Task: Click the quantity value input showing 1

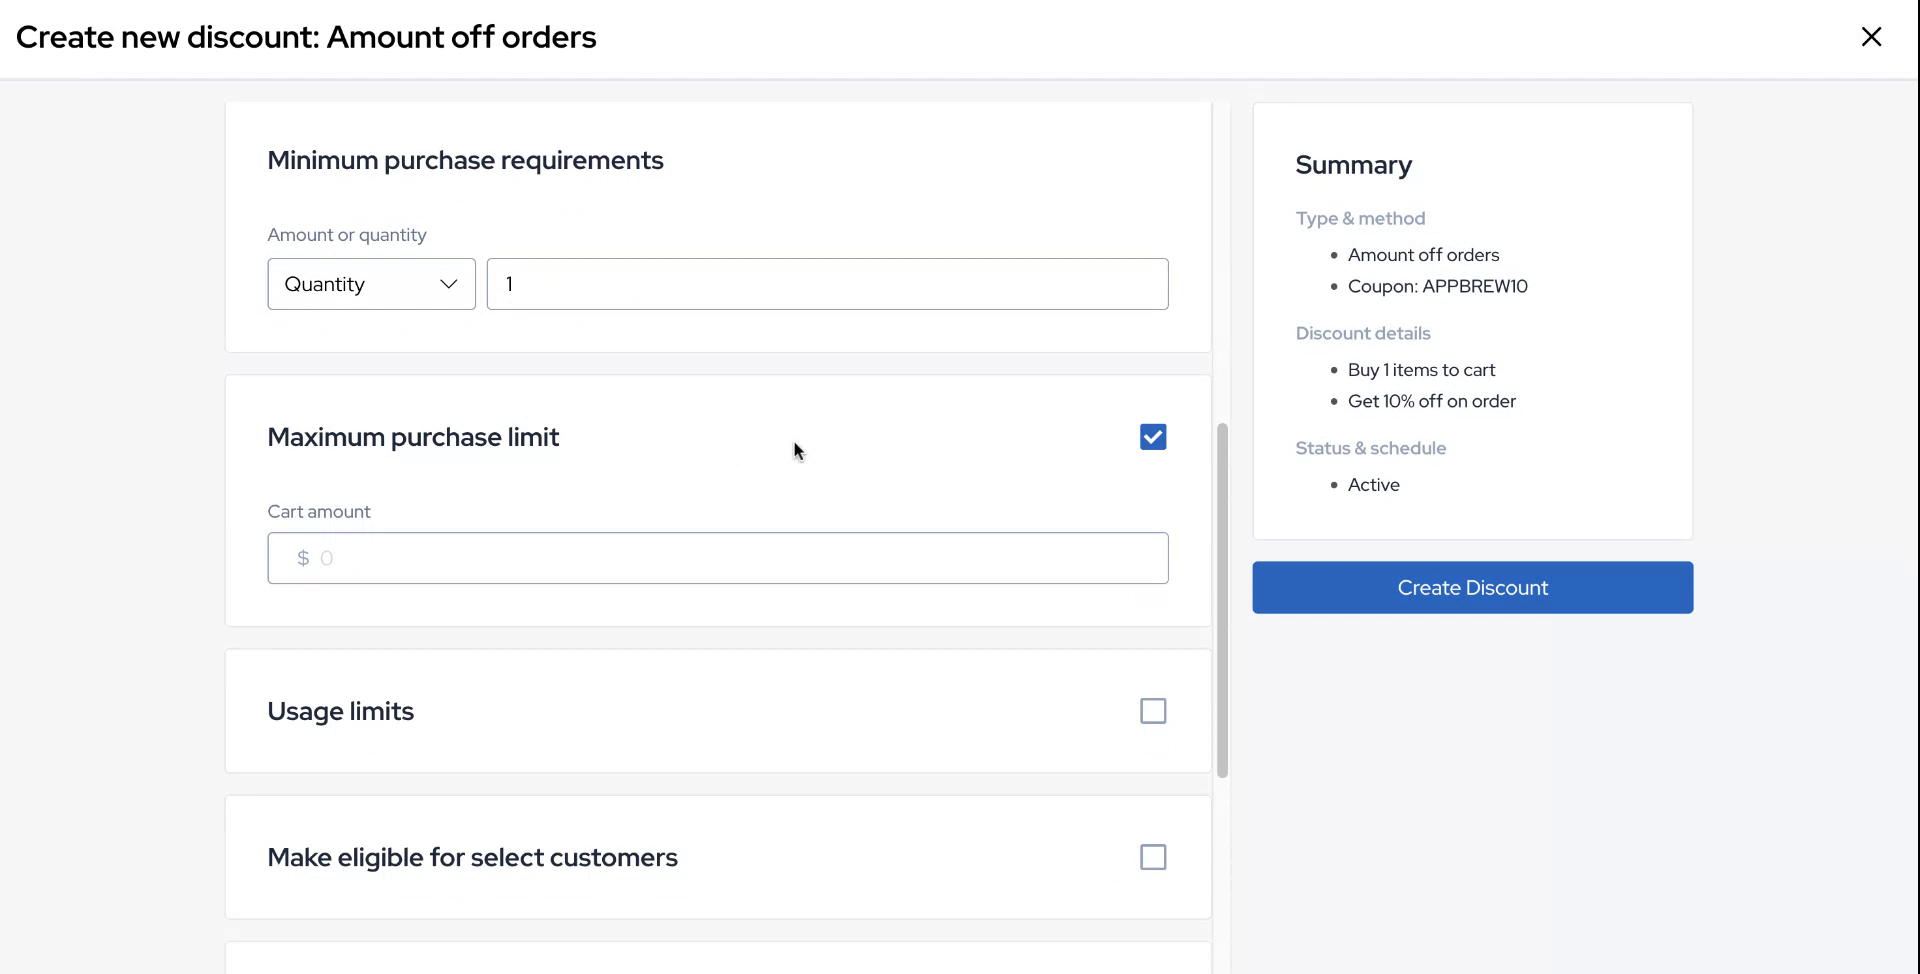Action: 826,283
